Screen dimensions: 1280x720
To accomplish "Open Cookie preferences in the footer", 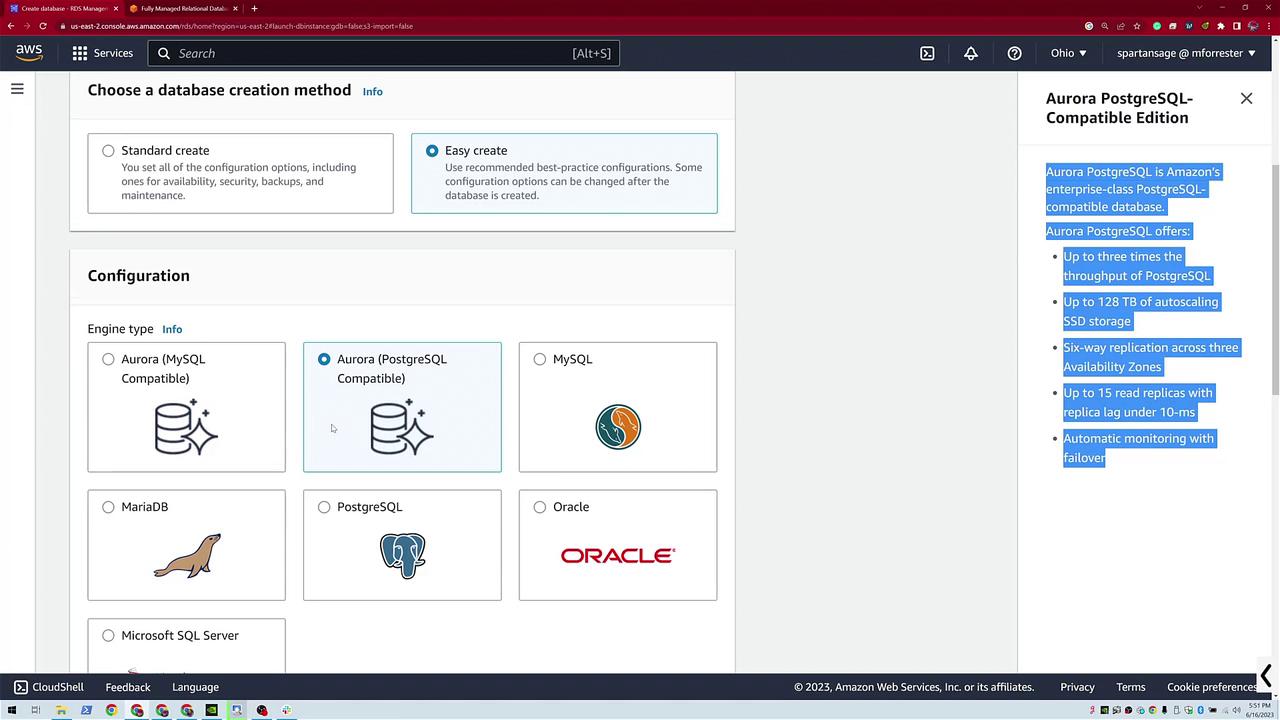I will tap(1212, 687).
